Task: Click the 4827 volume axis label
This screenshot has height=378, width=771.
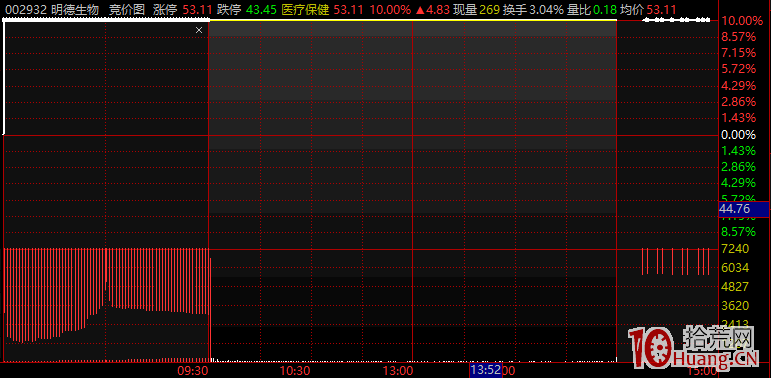Action: click(734, 287)
